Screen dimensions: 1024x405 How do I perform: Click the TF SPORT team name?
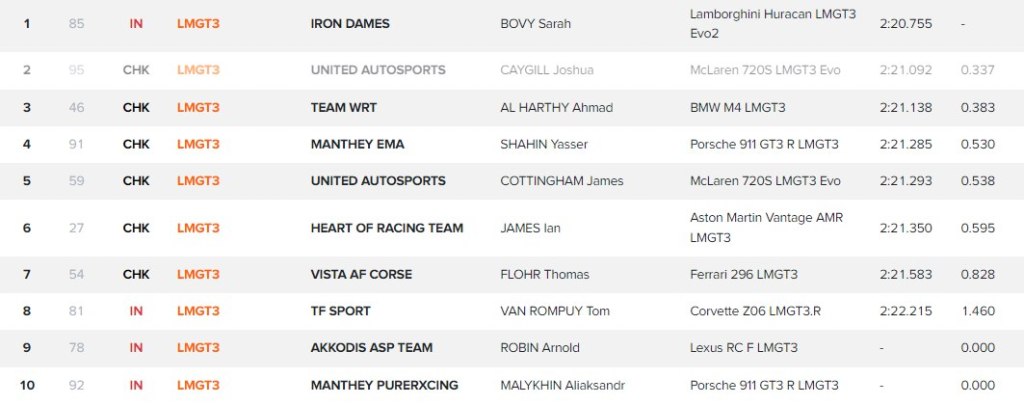(340, 311)
